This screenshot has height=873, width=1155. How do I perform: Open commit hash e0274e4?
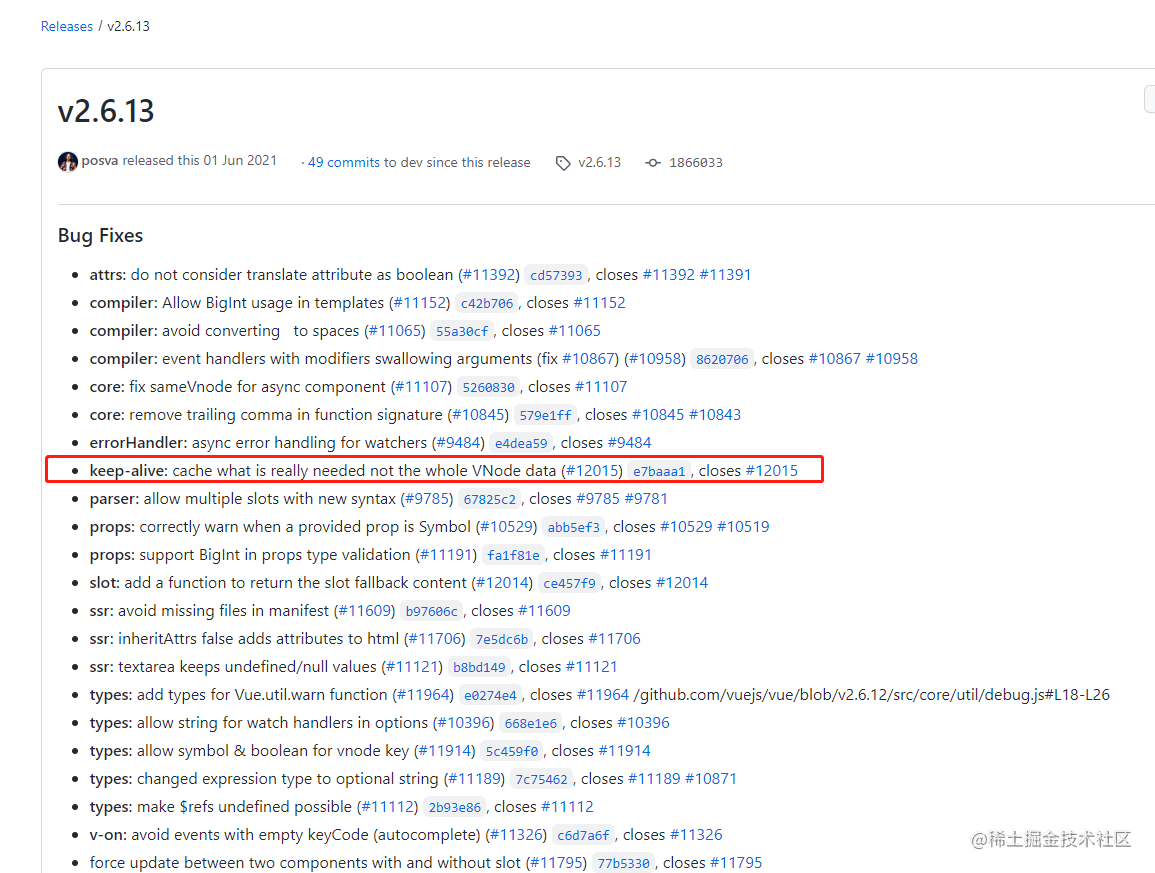pos(491,695)
